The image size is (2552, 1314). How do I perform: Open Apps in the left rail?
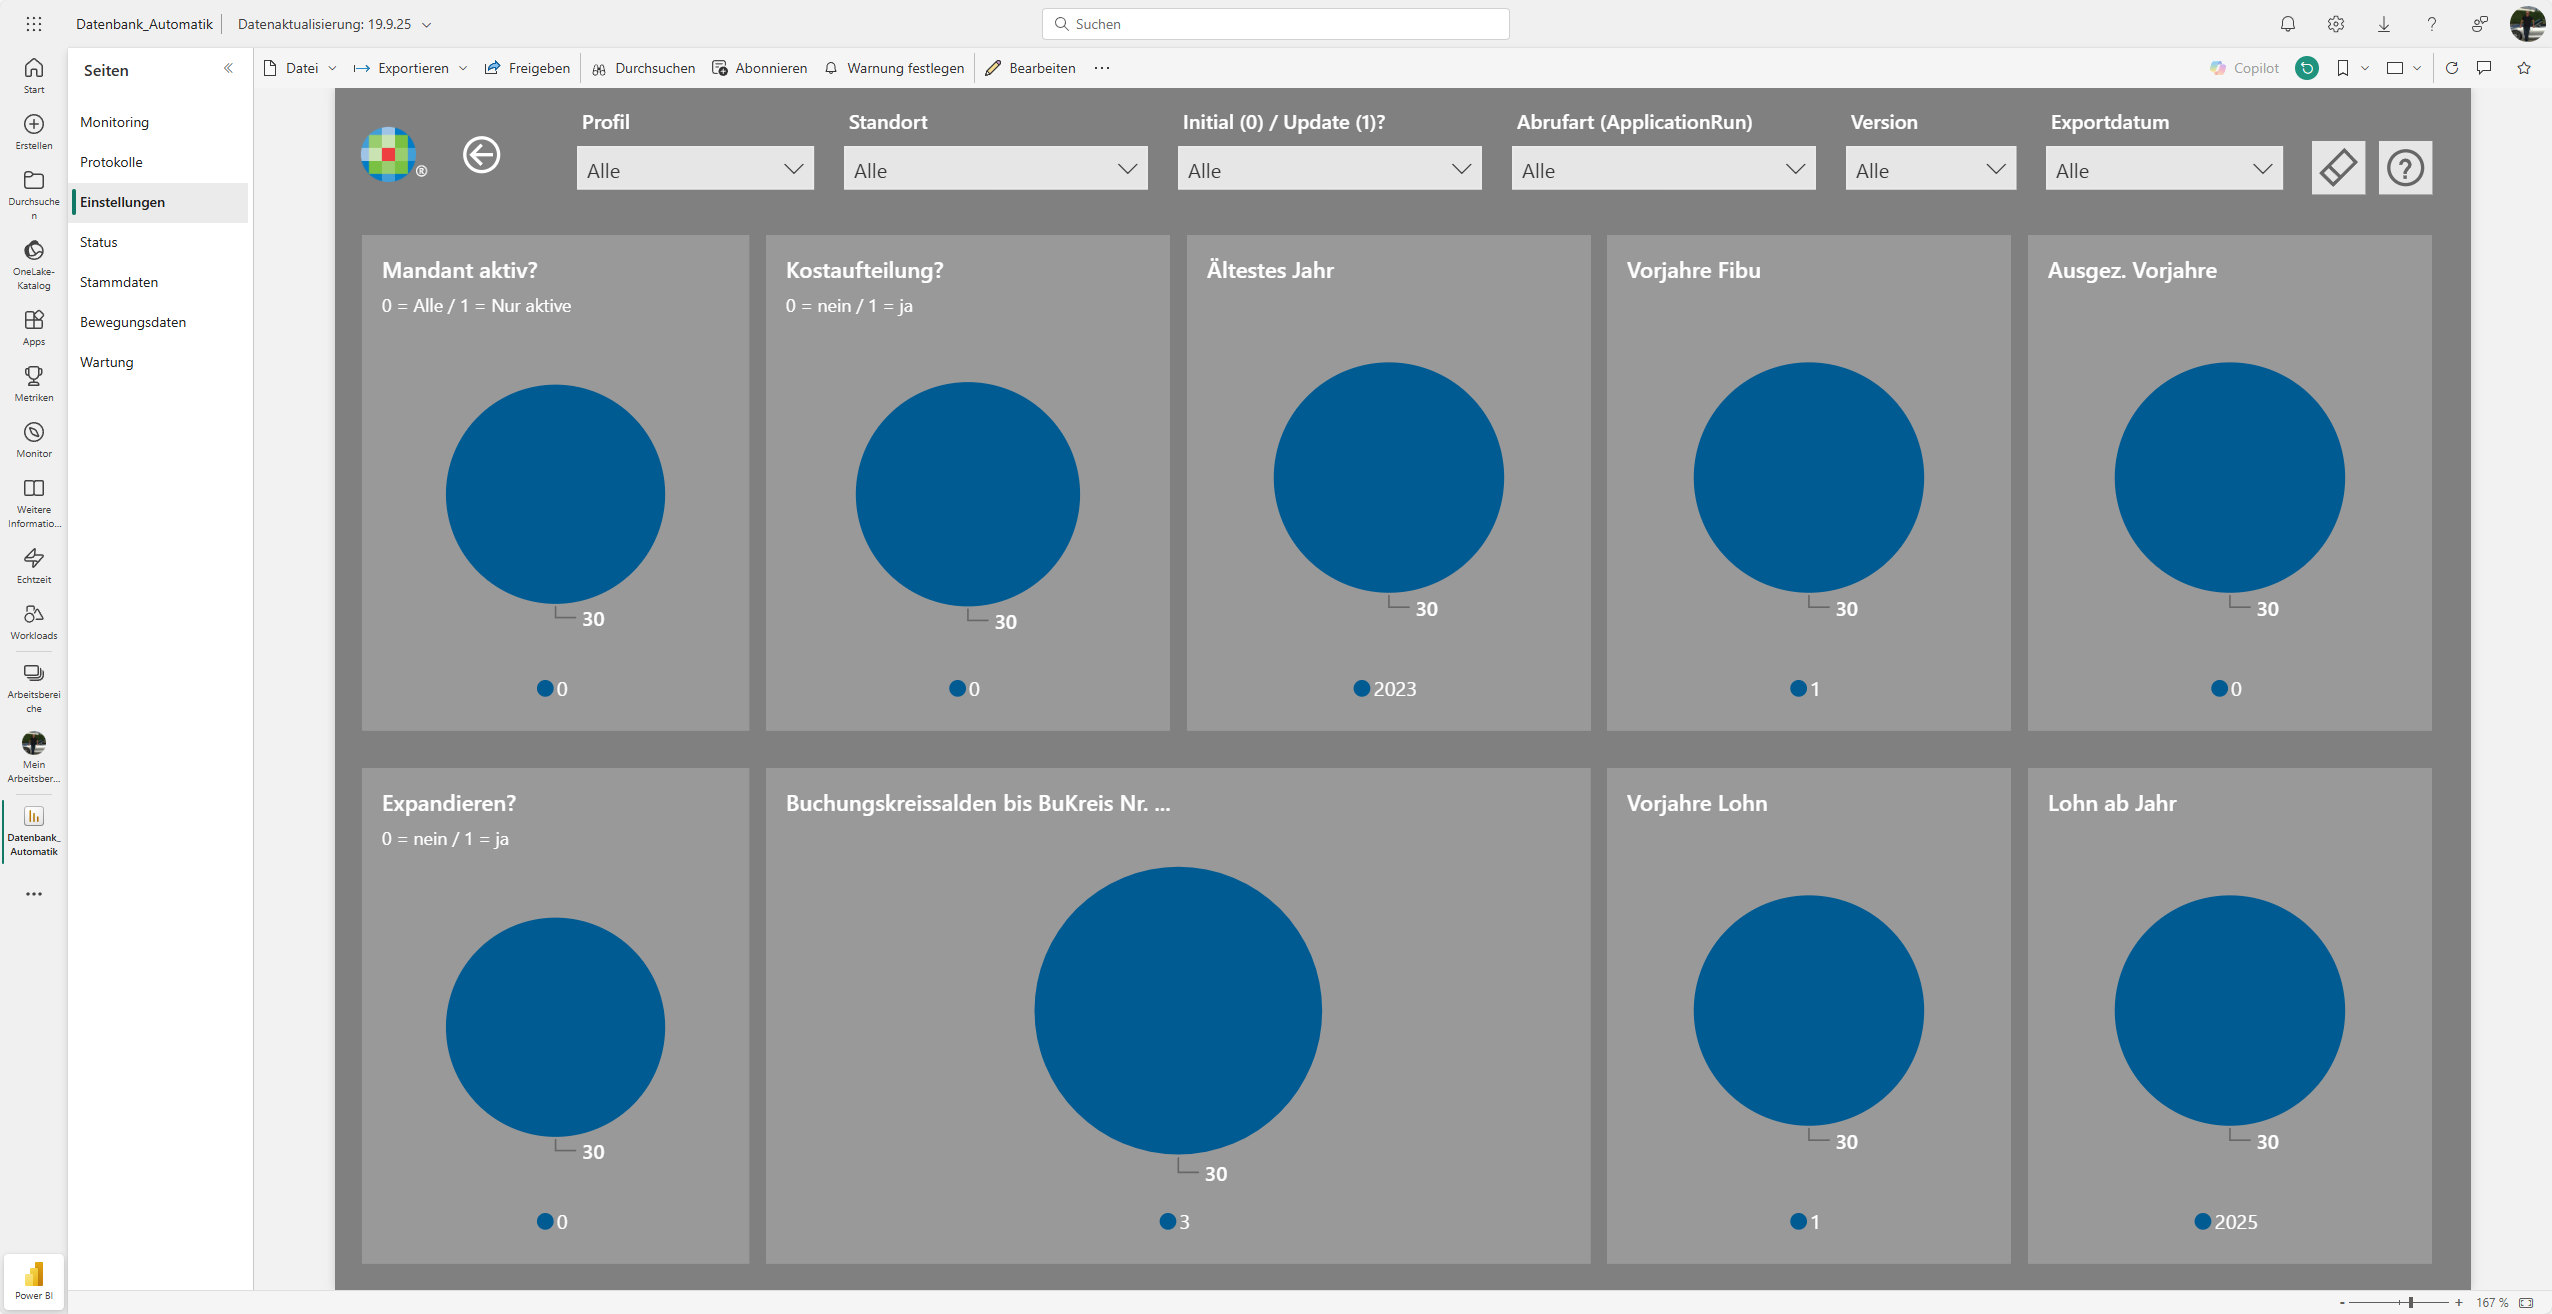(x=34, y=327)
